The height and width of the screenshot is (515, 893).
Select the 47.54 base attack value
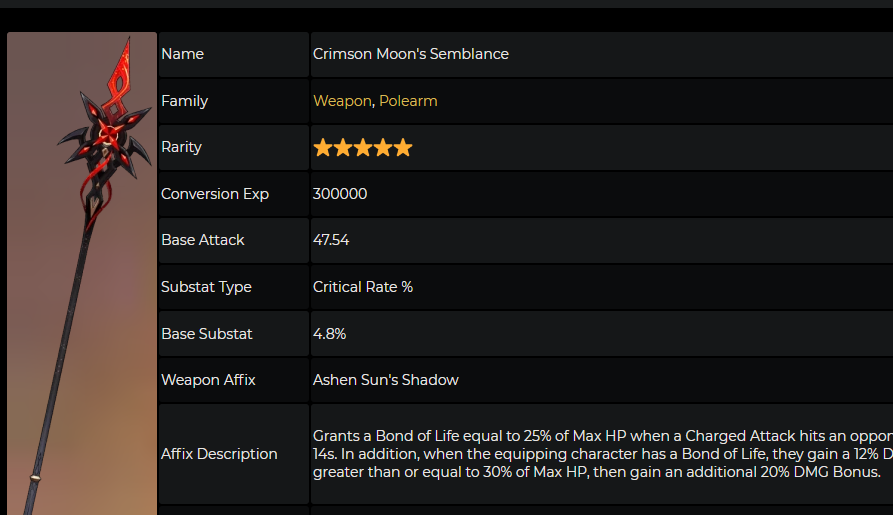pyautogui.click(x=331, y=240)
